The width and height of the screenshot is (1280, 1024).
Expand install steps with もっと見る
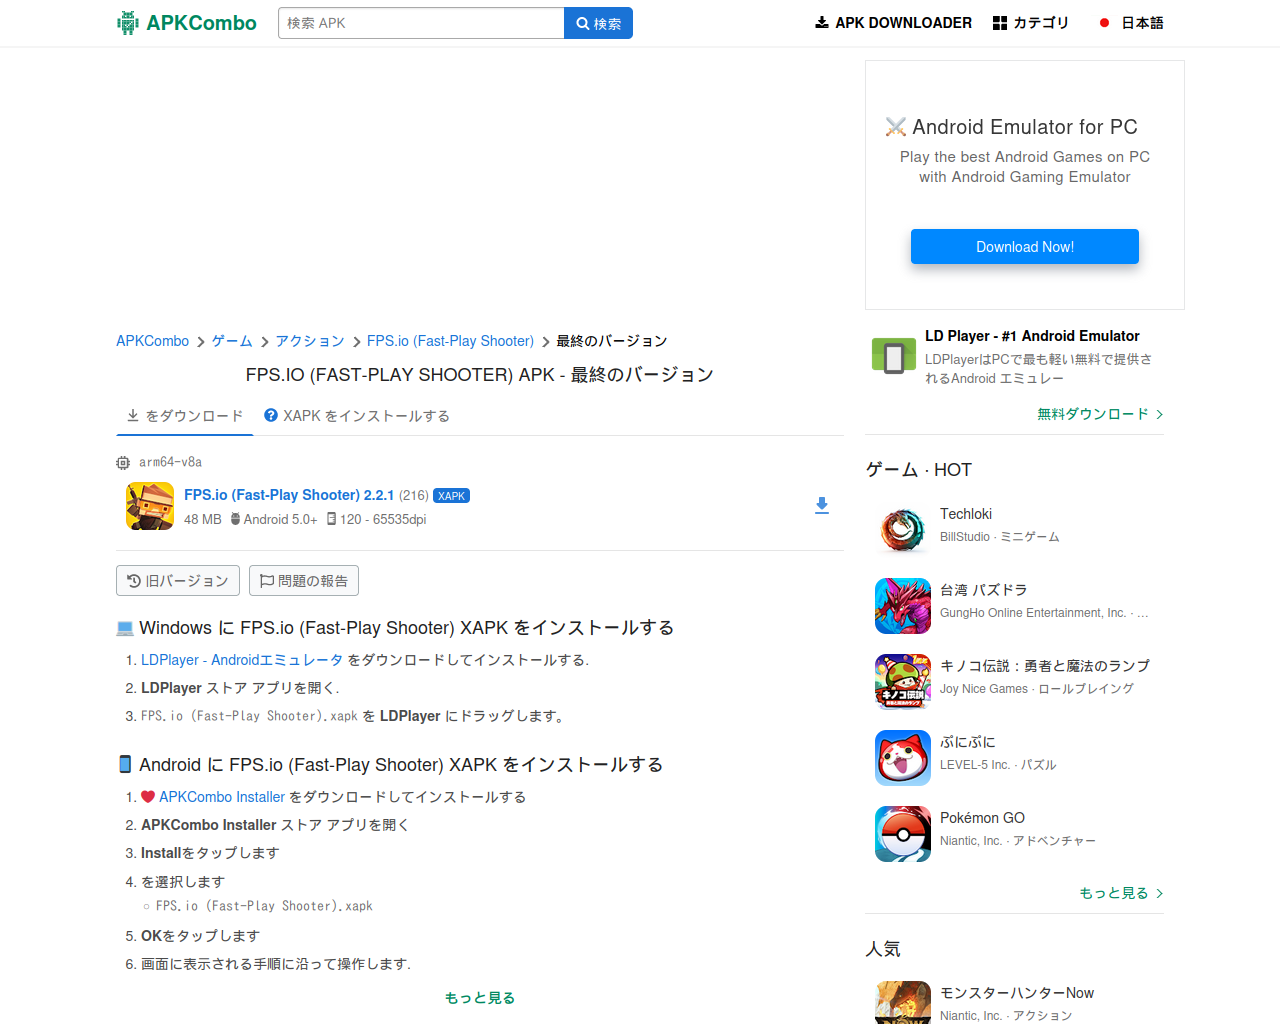480,998
